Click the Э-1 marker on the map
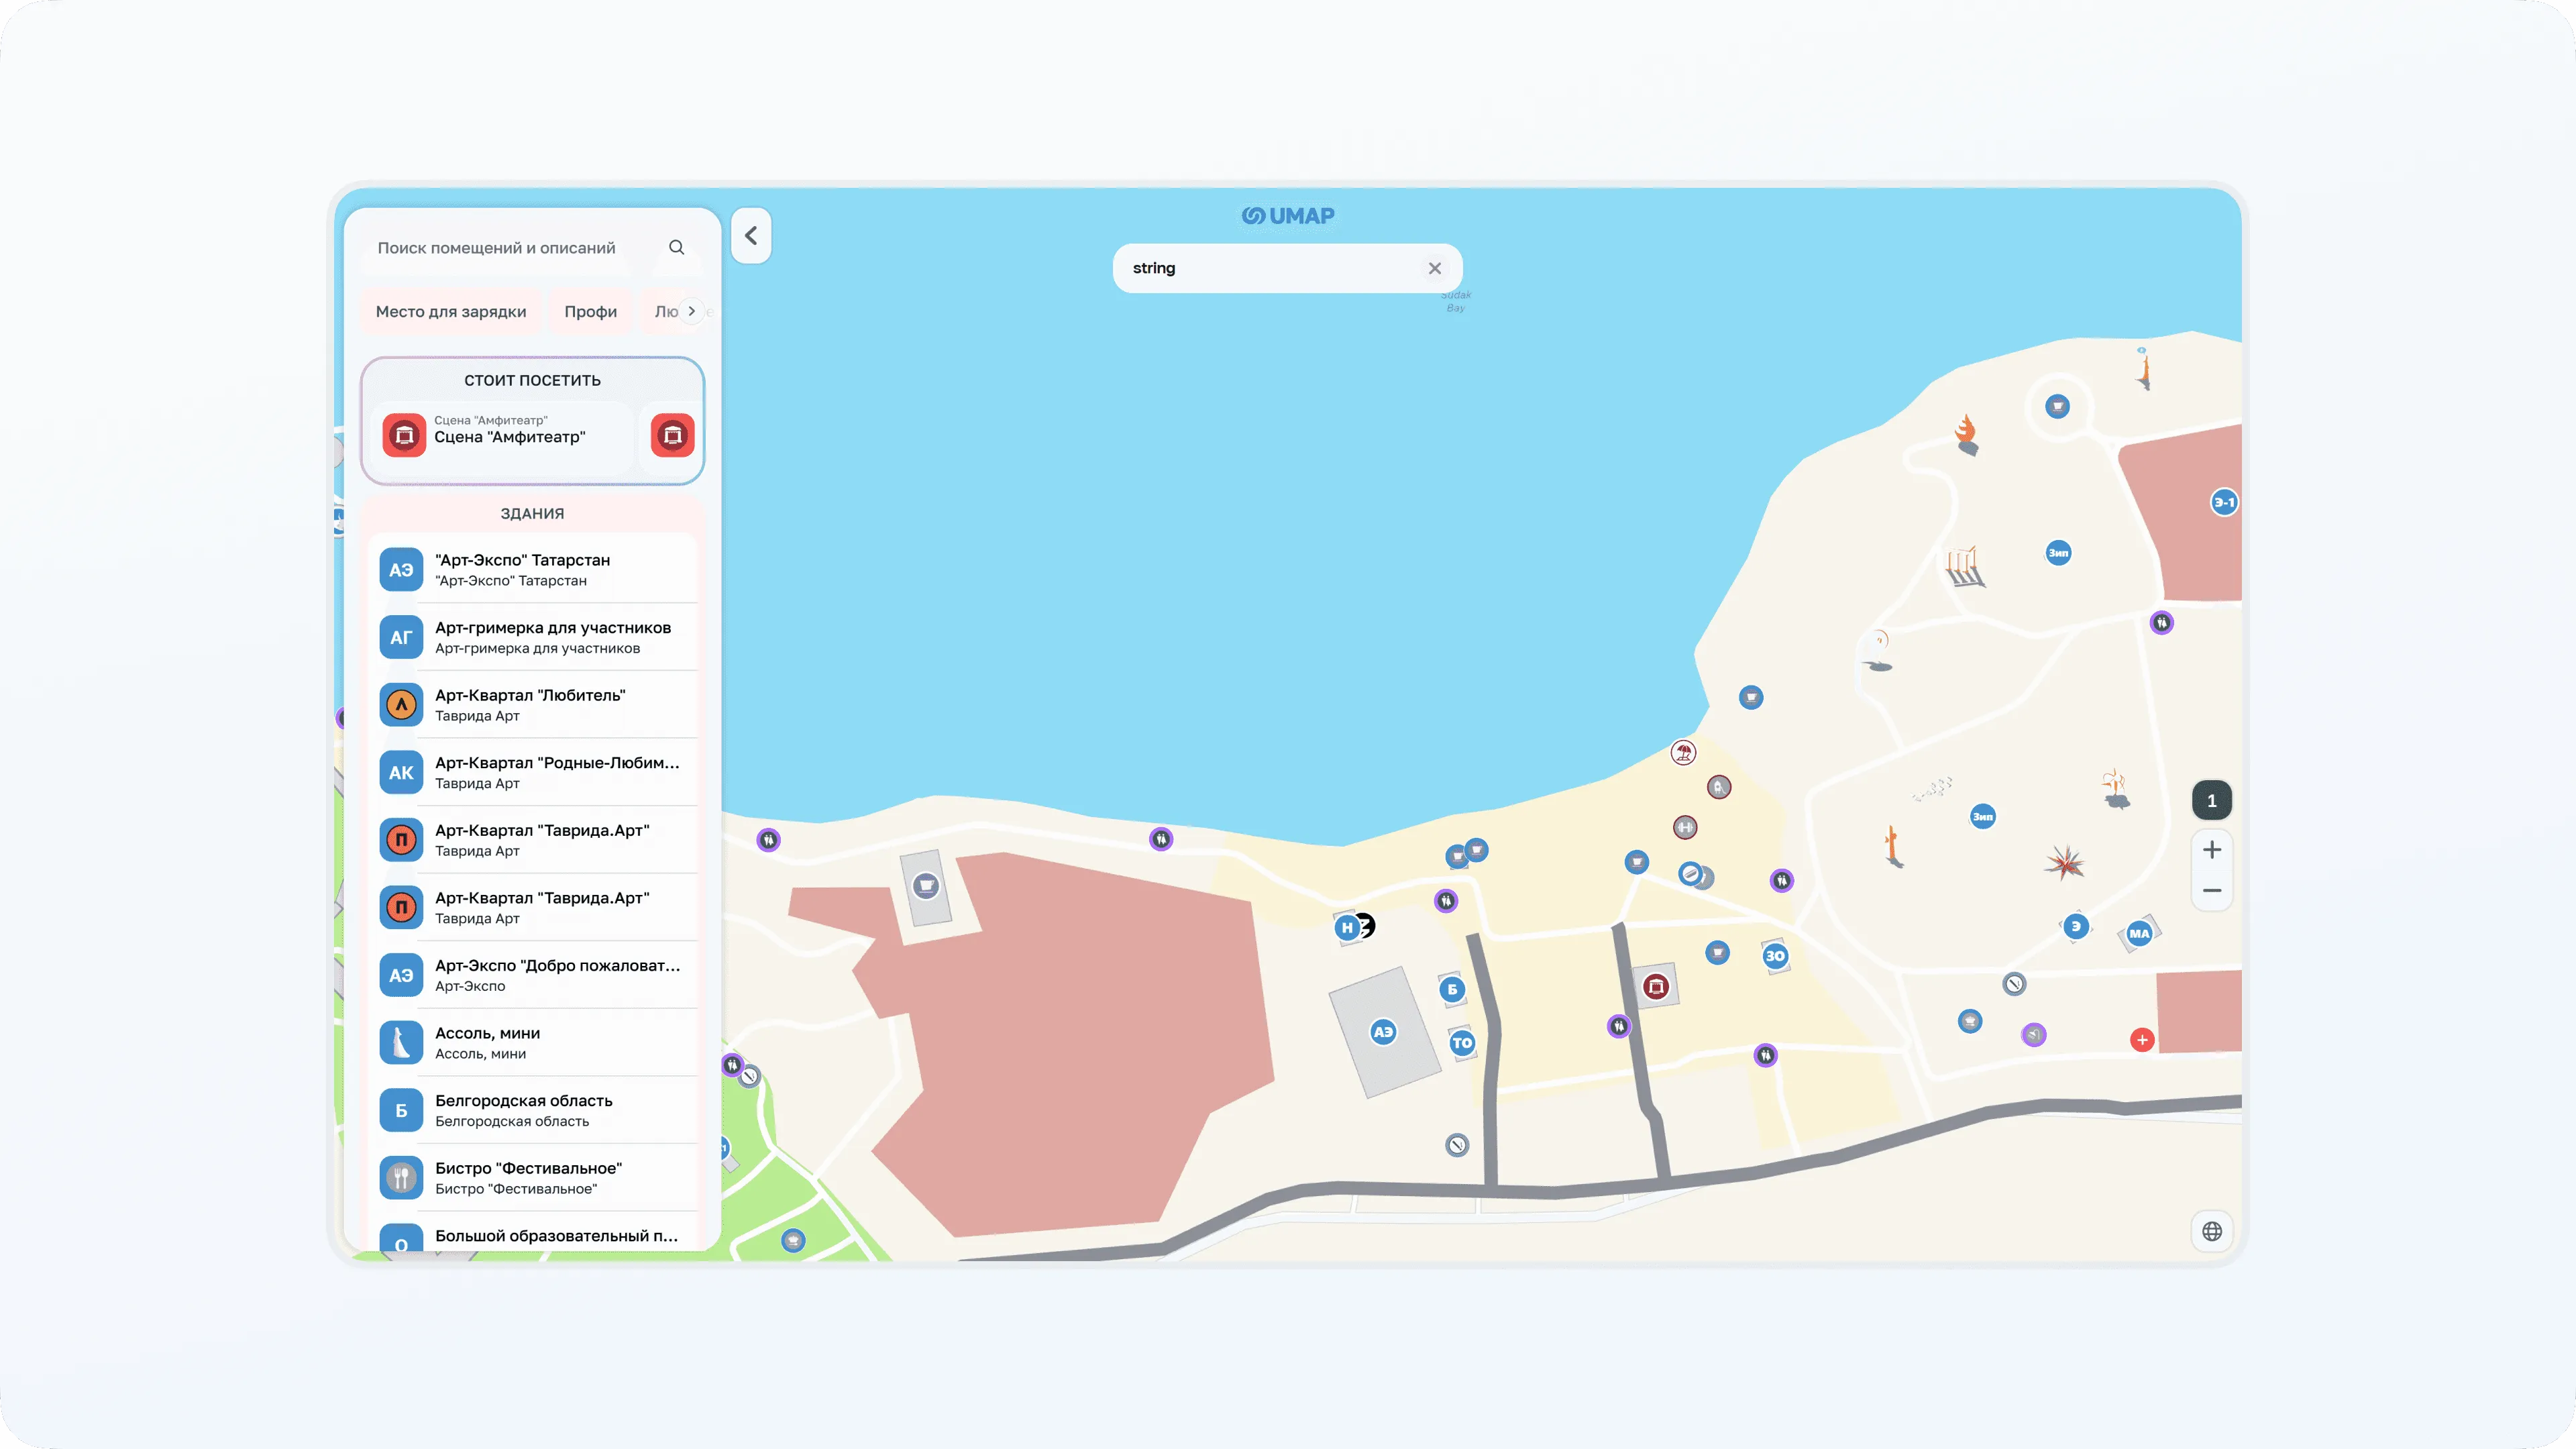 coord(2224,503)
